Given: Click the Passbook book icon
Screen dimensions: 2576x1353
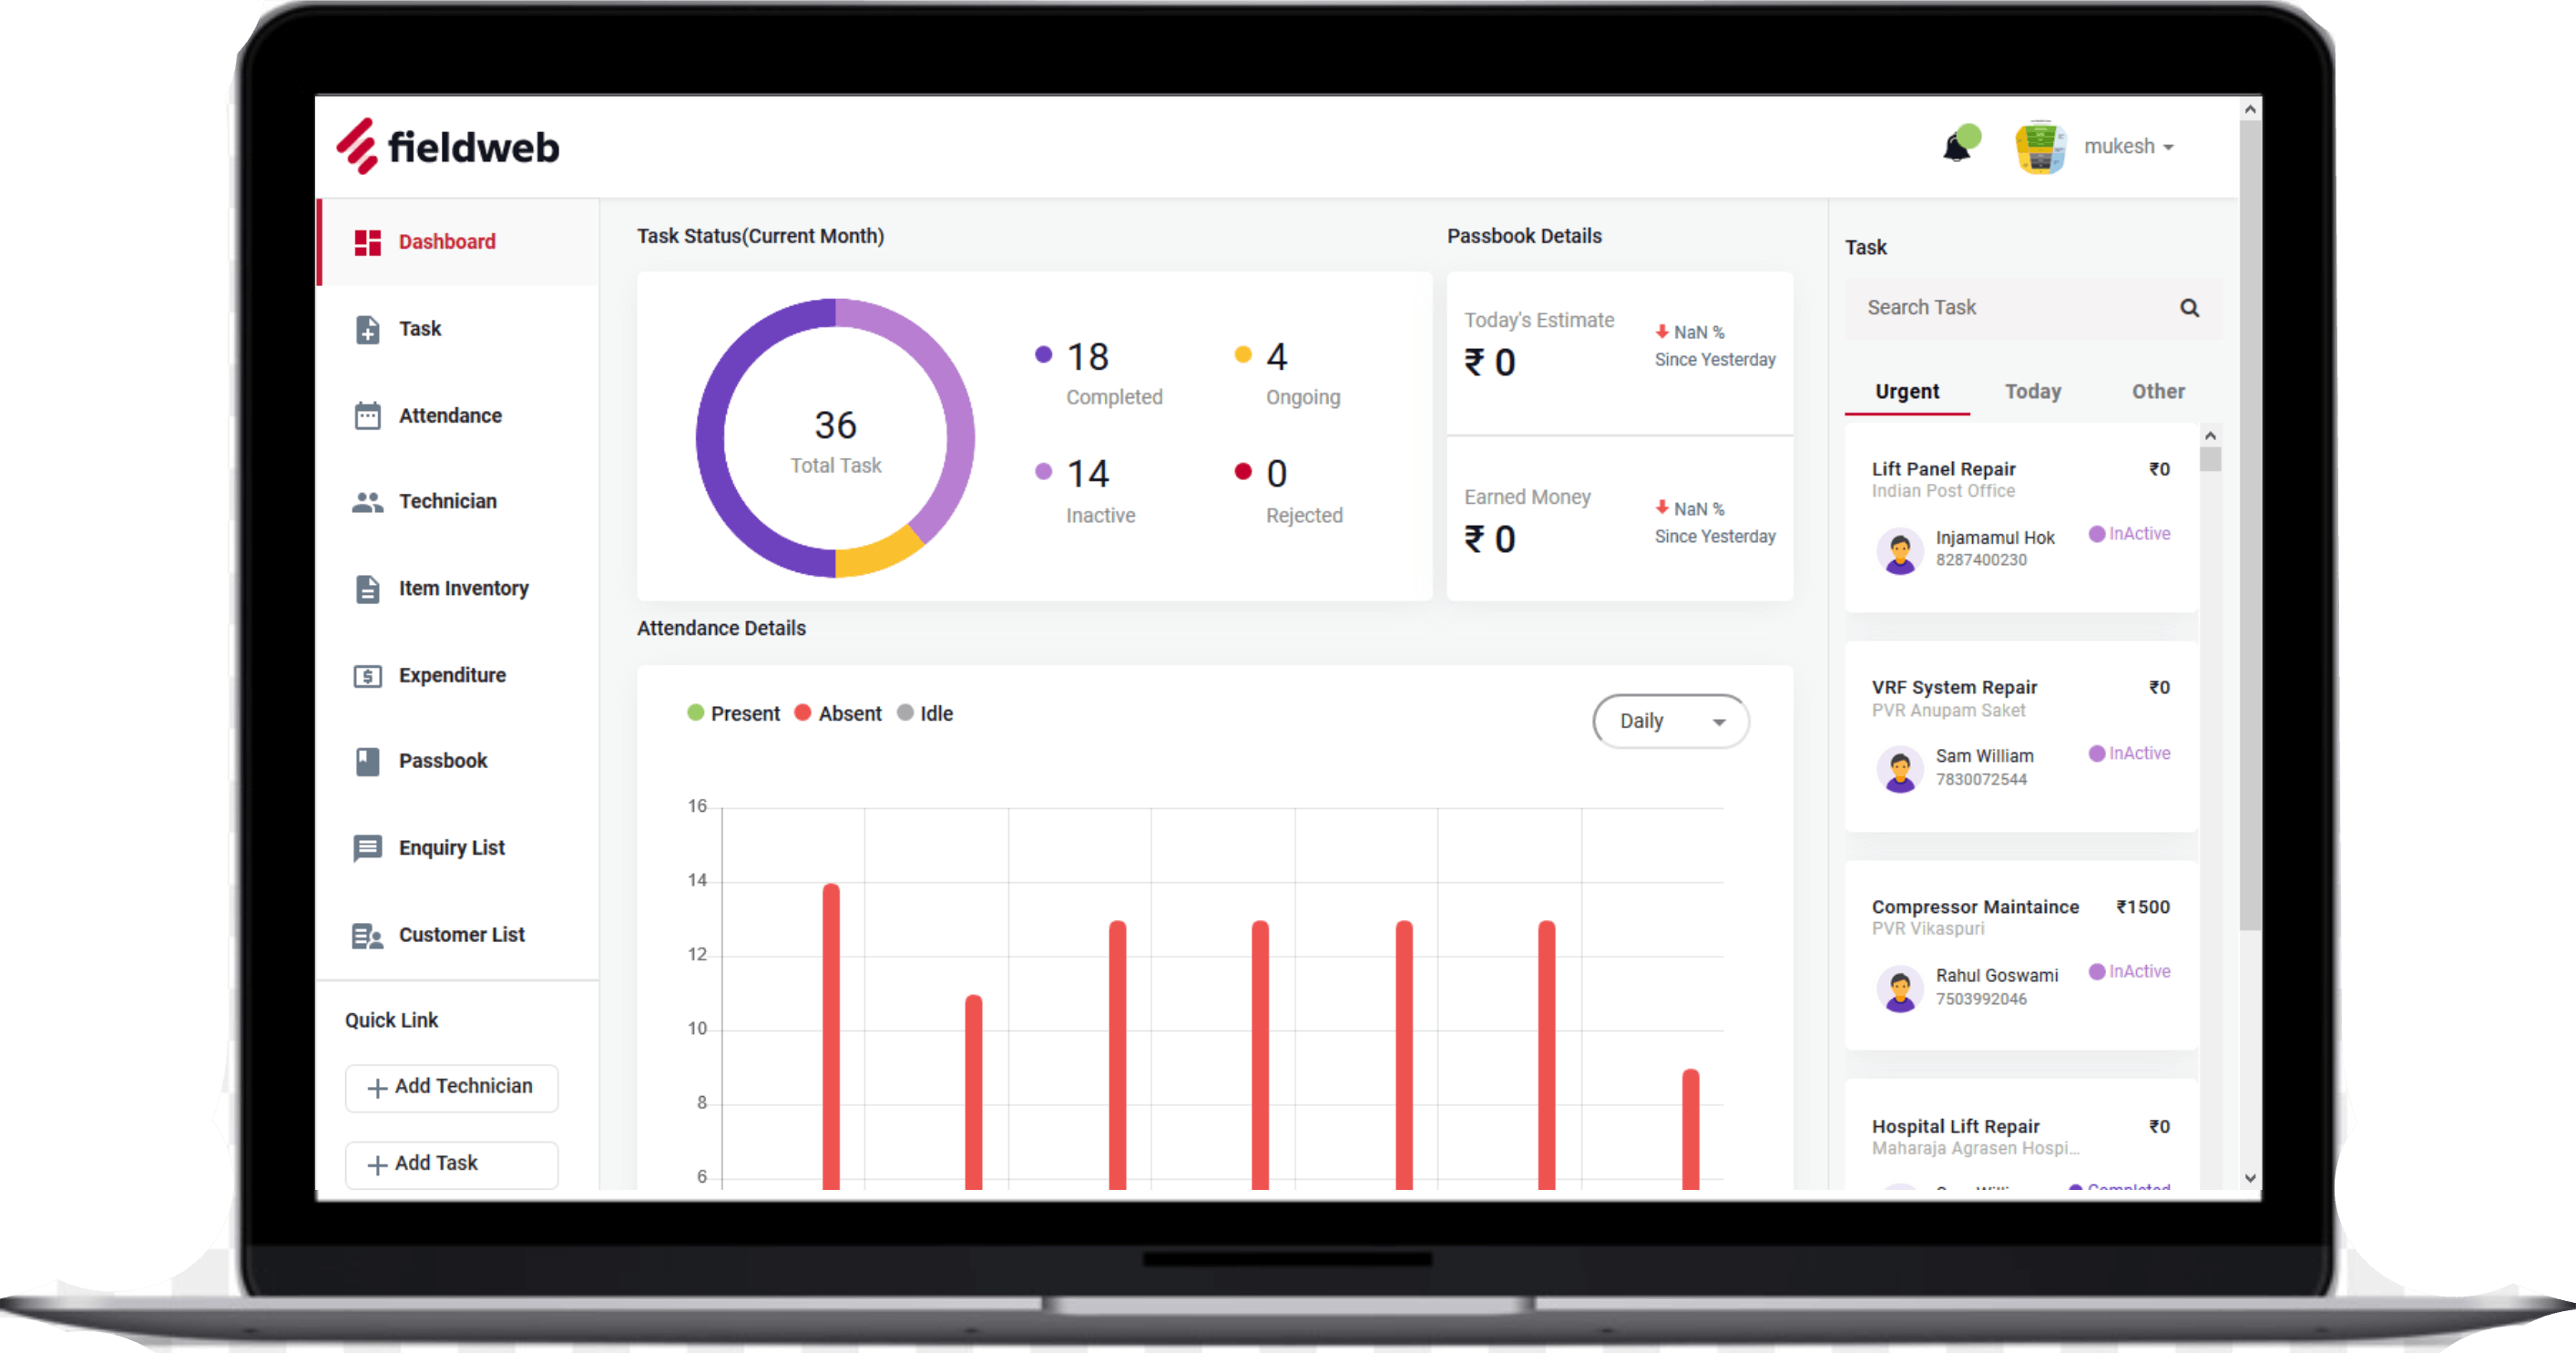Looking at the screenshot, I should click(x=367, y=762).
